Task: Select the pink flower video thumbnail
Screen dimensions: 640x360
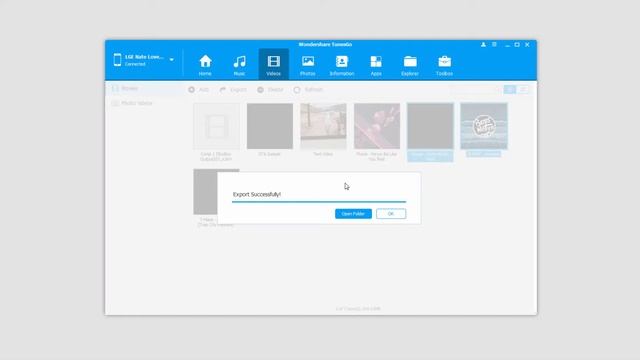Action: click(x=377, y=126)
